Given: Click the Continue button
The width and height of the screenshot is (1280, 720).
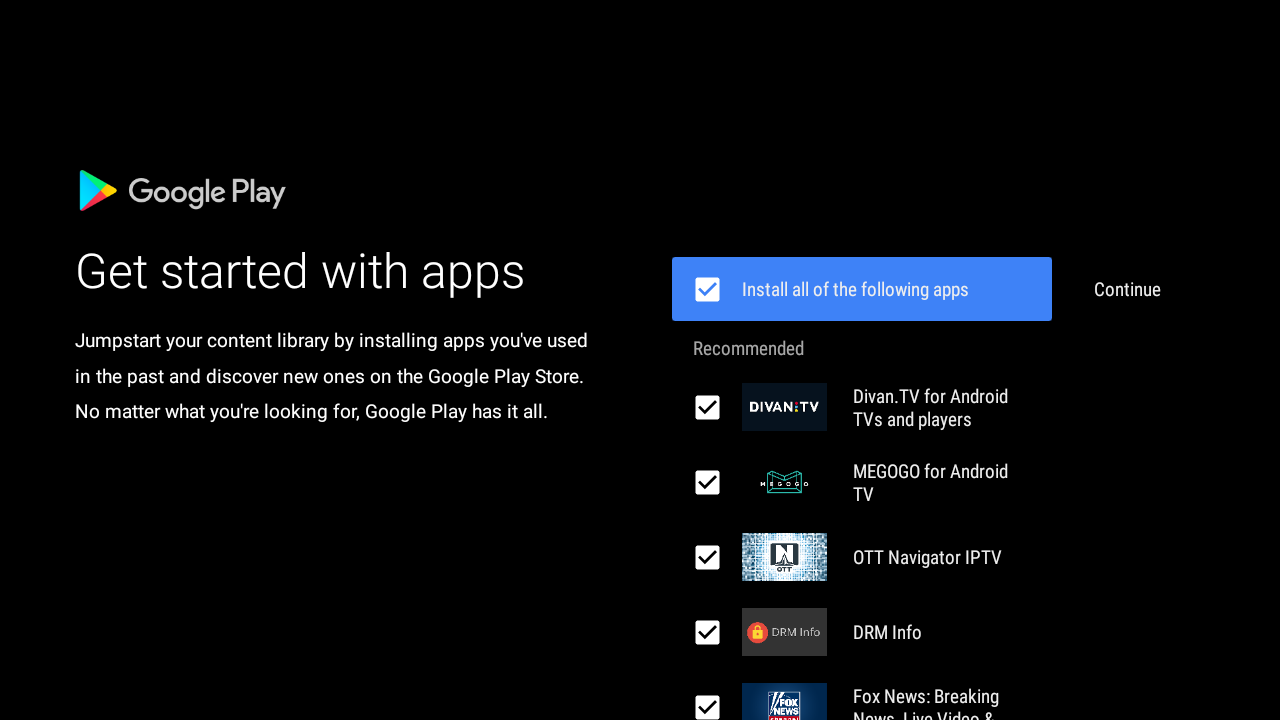Looking at the screenshot, I should (1127, 289).
